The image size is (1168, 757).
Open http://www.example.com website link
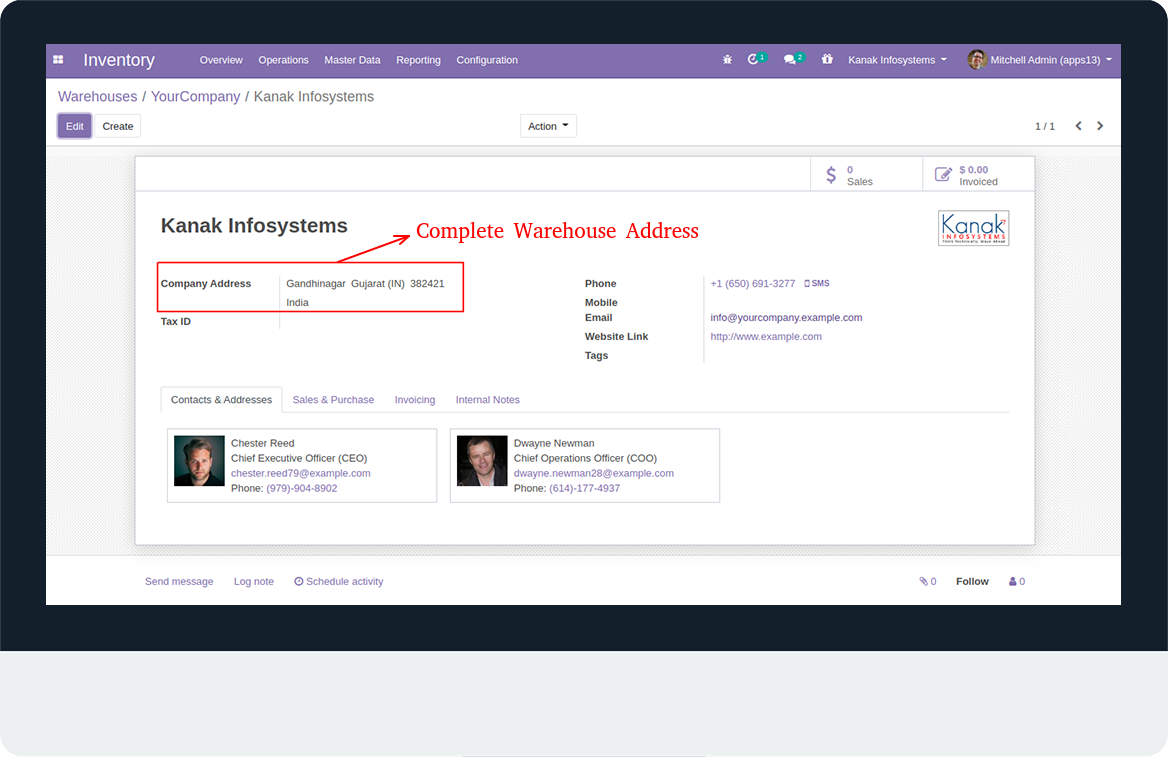click(766, 336)
